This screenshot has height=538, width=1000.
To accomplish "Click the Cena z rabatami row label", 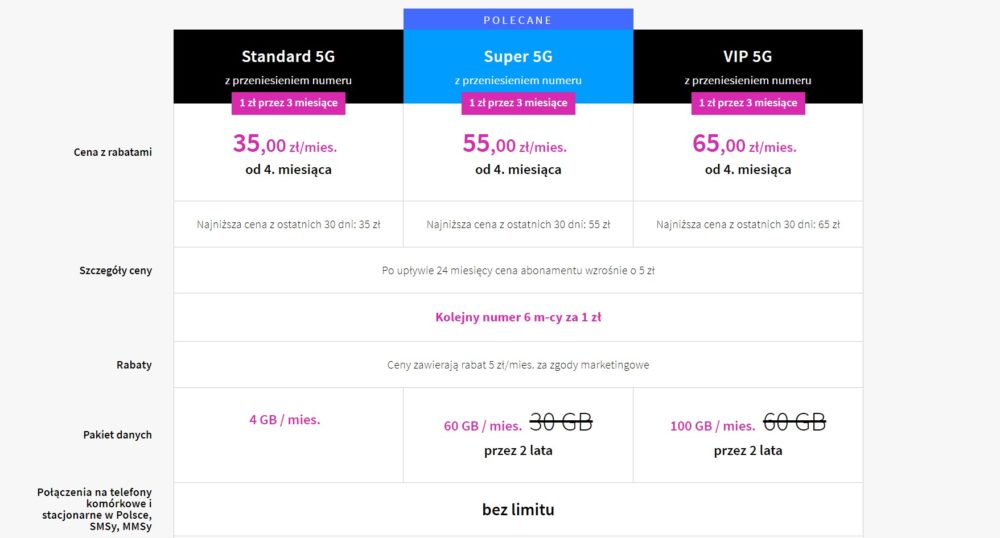I will click(x=113, y=152).
